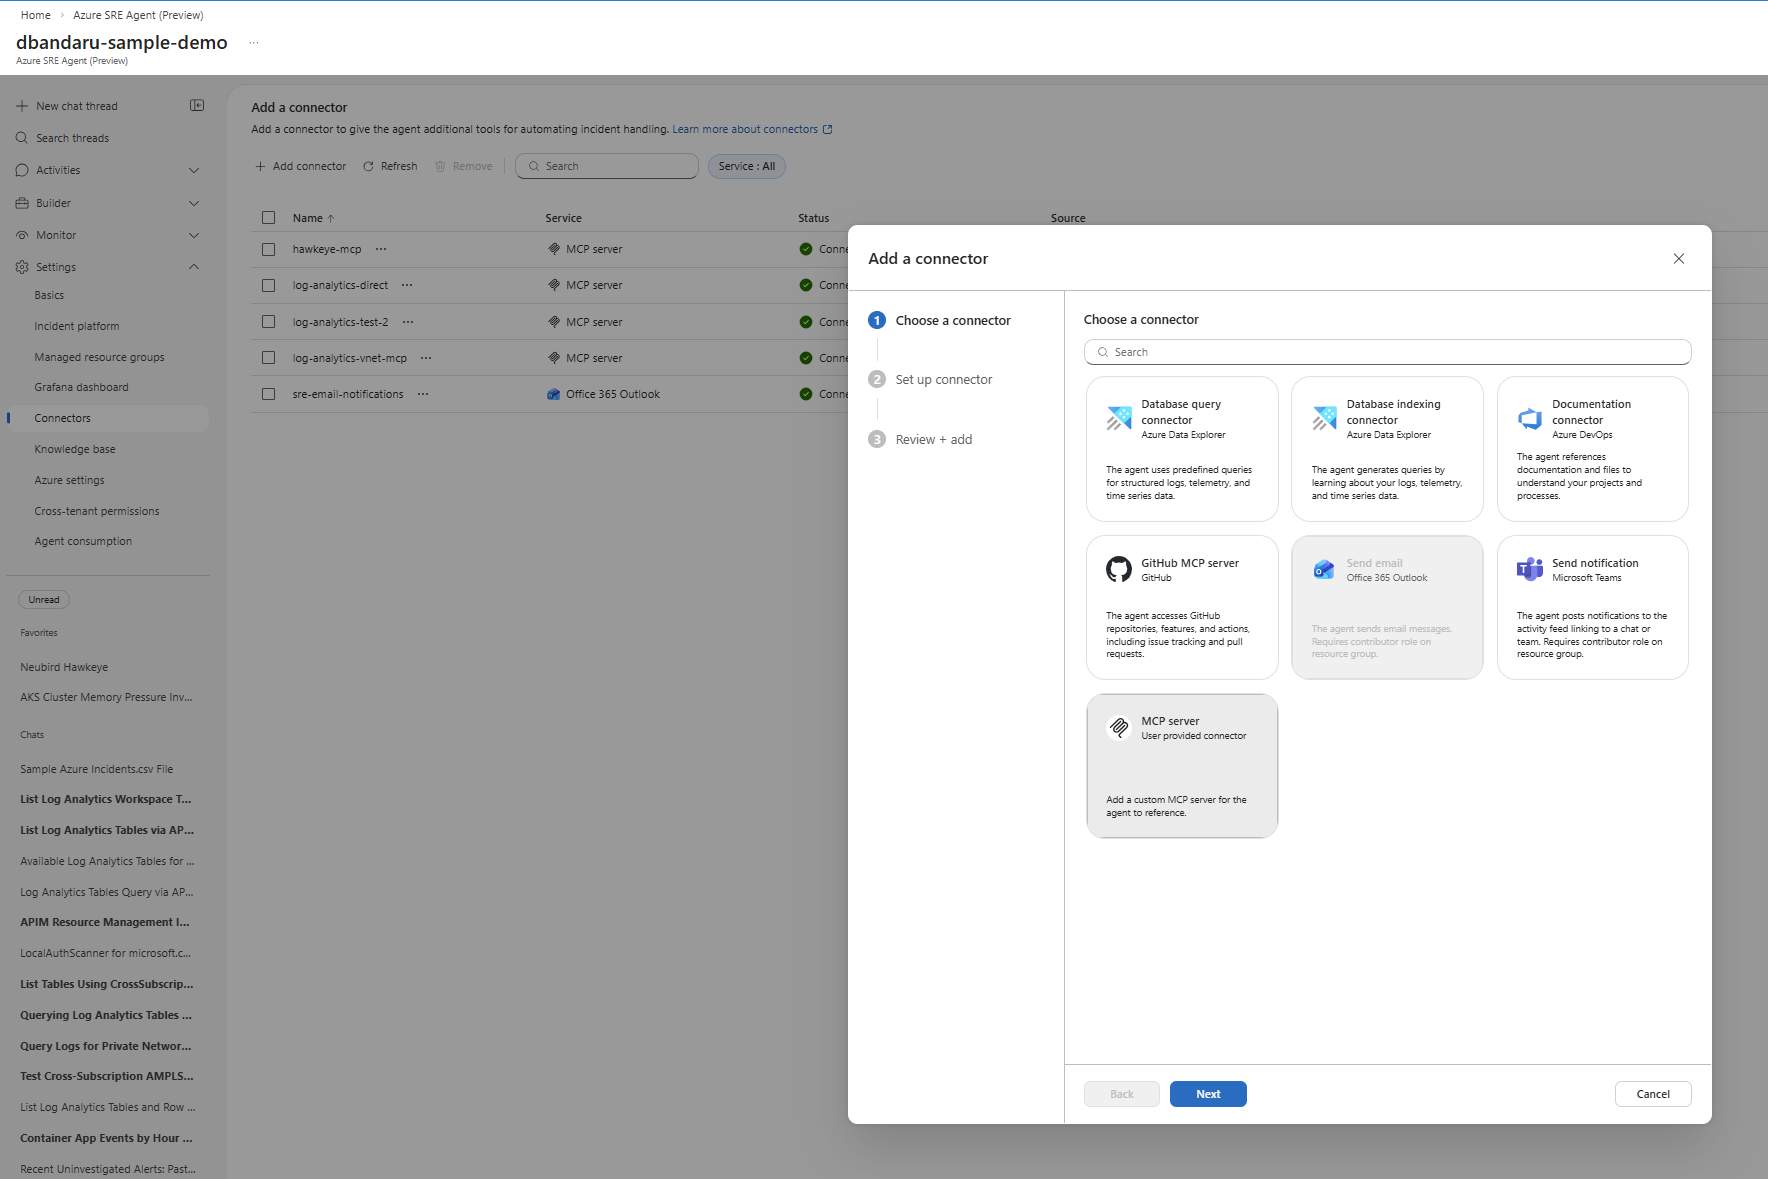Choose the Documentation connector for Azure DevOps

click(x=1592, y=448)
